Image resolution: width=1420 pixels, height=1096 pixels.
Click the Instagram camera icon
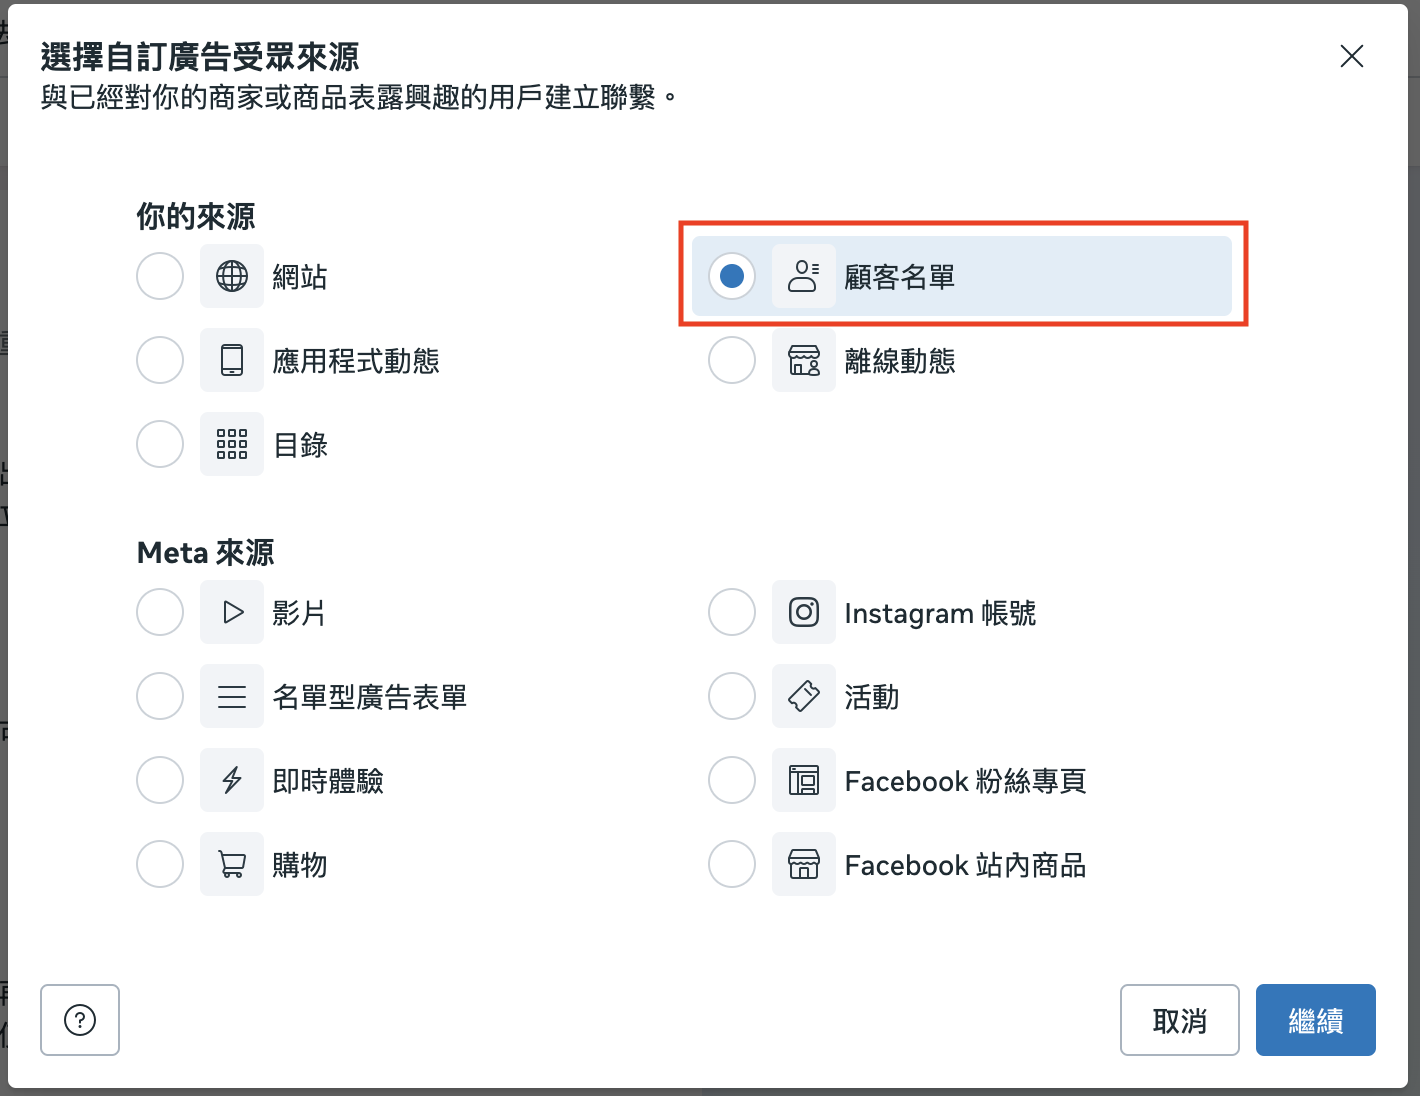pos(804,612)
